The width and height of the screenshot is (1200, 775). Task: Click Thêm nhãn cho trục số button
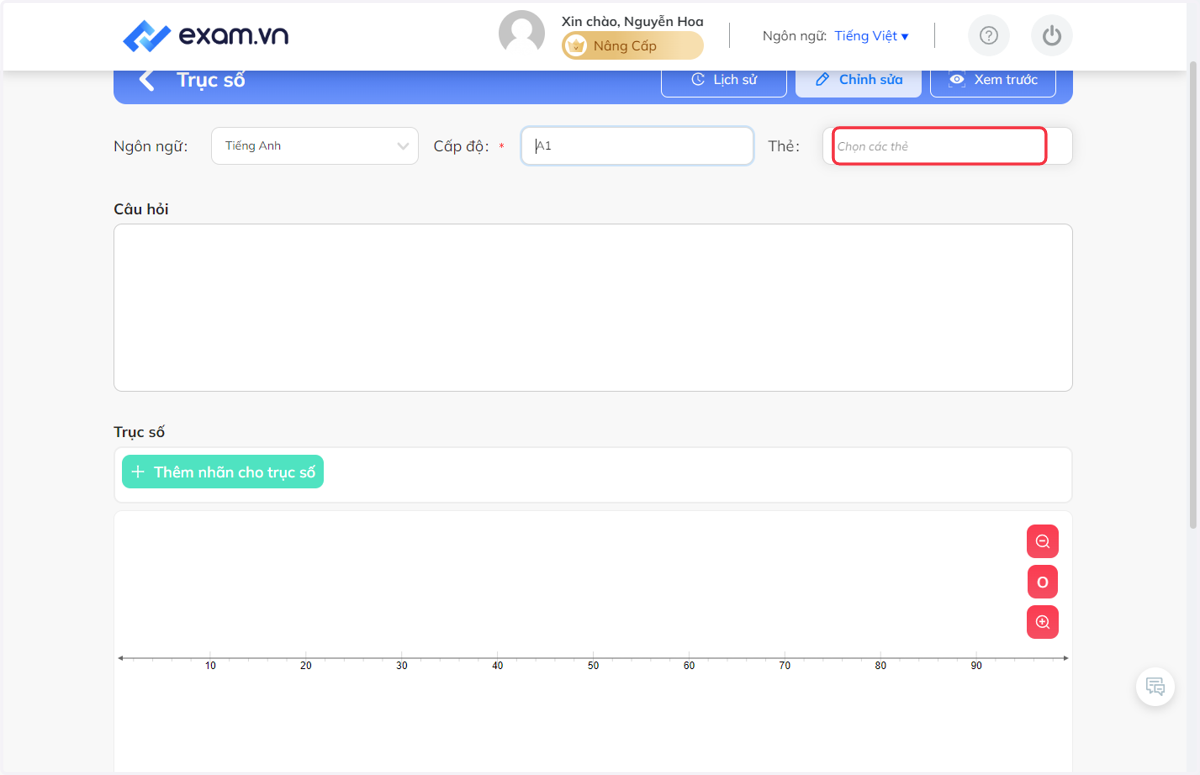tap(223, 472)
